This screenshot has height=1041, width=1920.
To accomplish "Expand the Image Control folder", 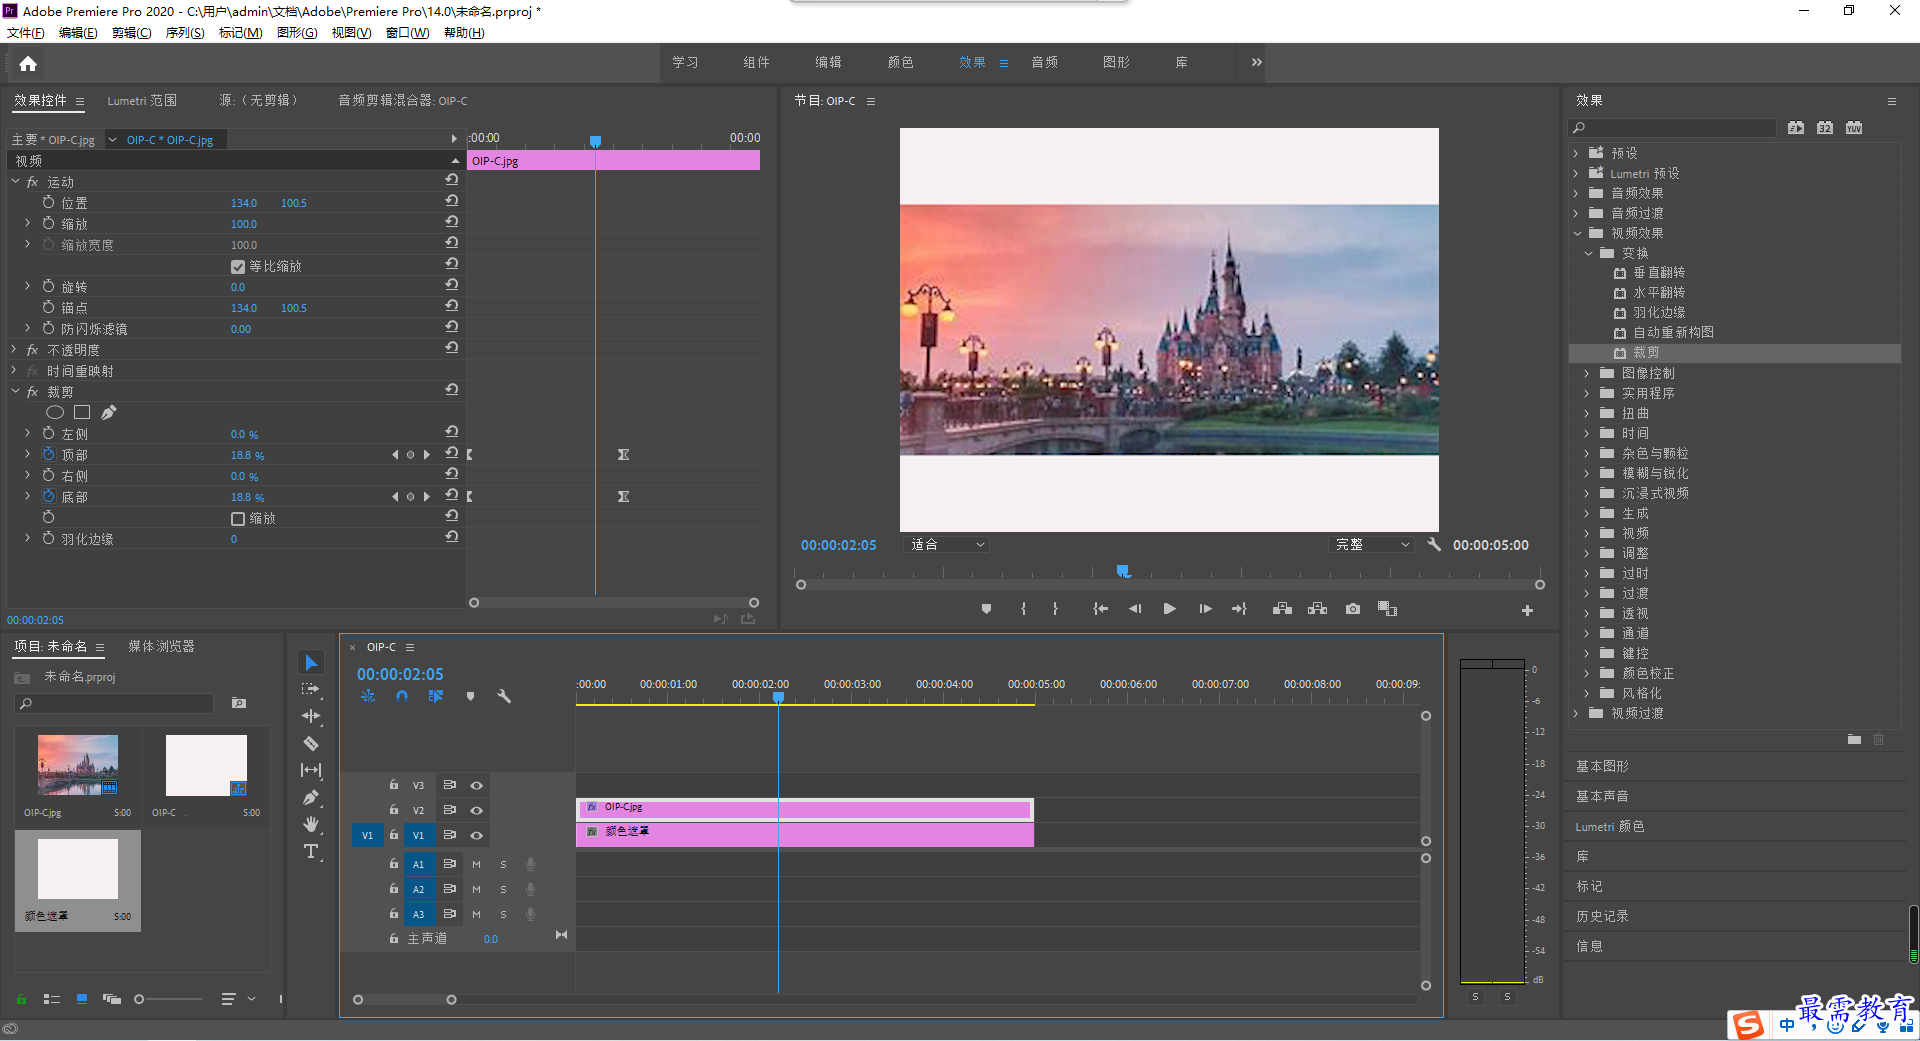I will (1587, 373).
